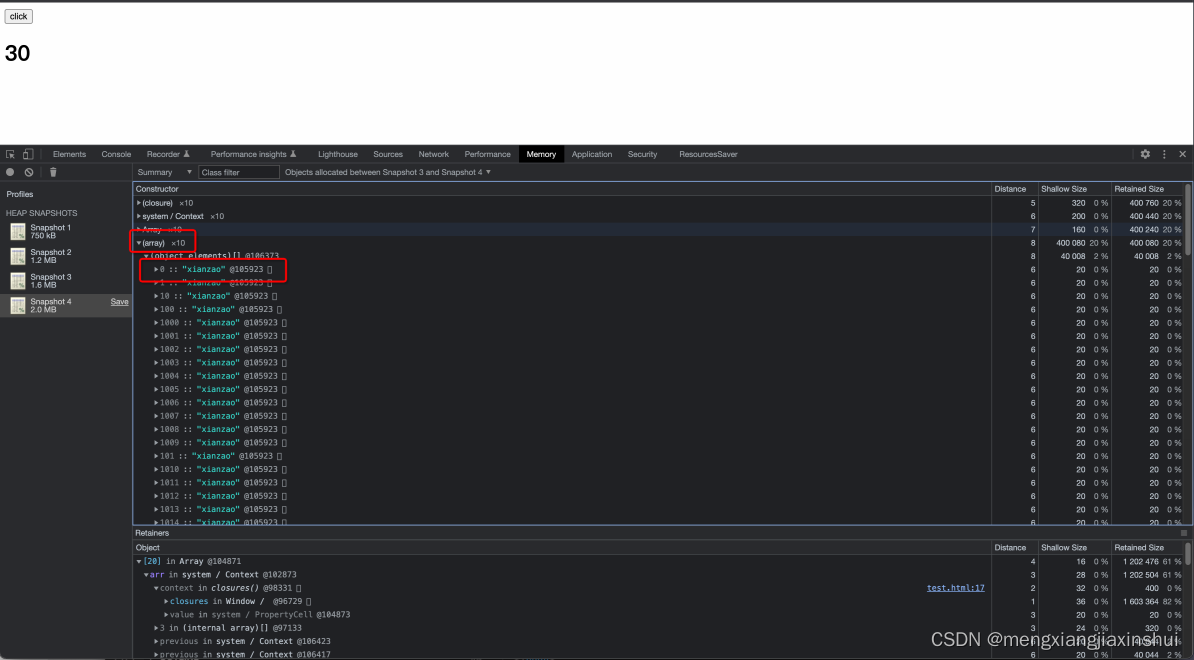Open the snapshot comparison range dropdown
This screenshot has width=1194, height=660.
388,172
